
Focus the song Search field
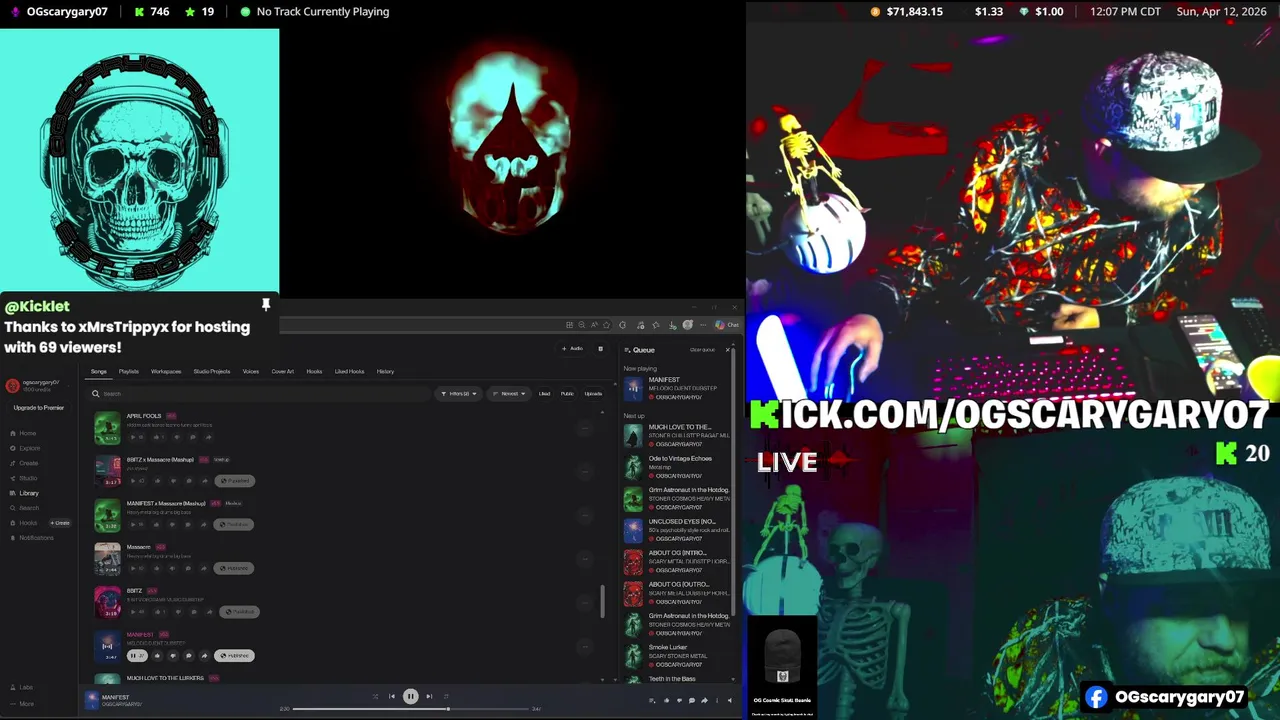(260, 393)
